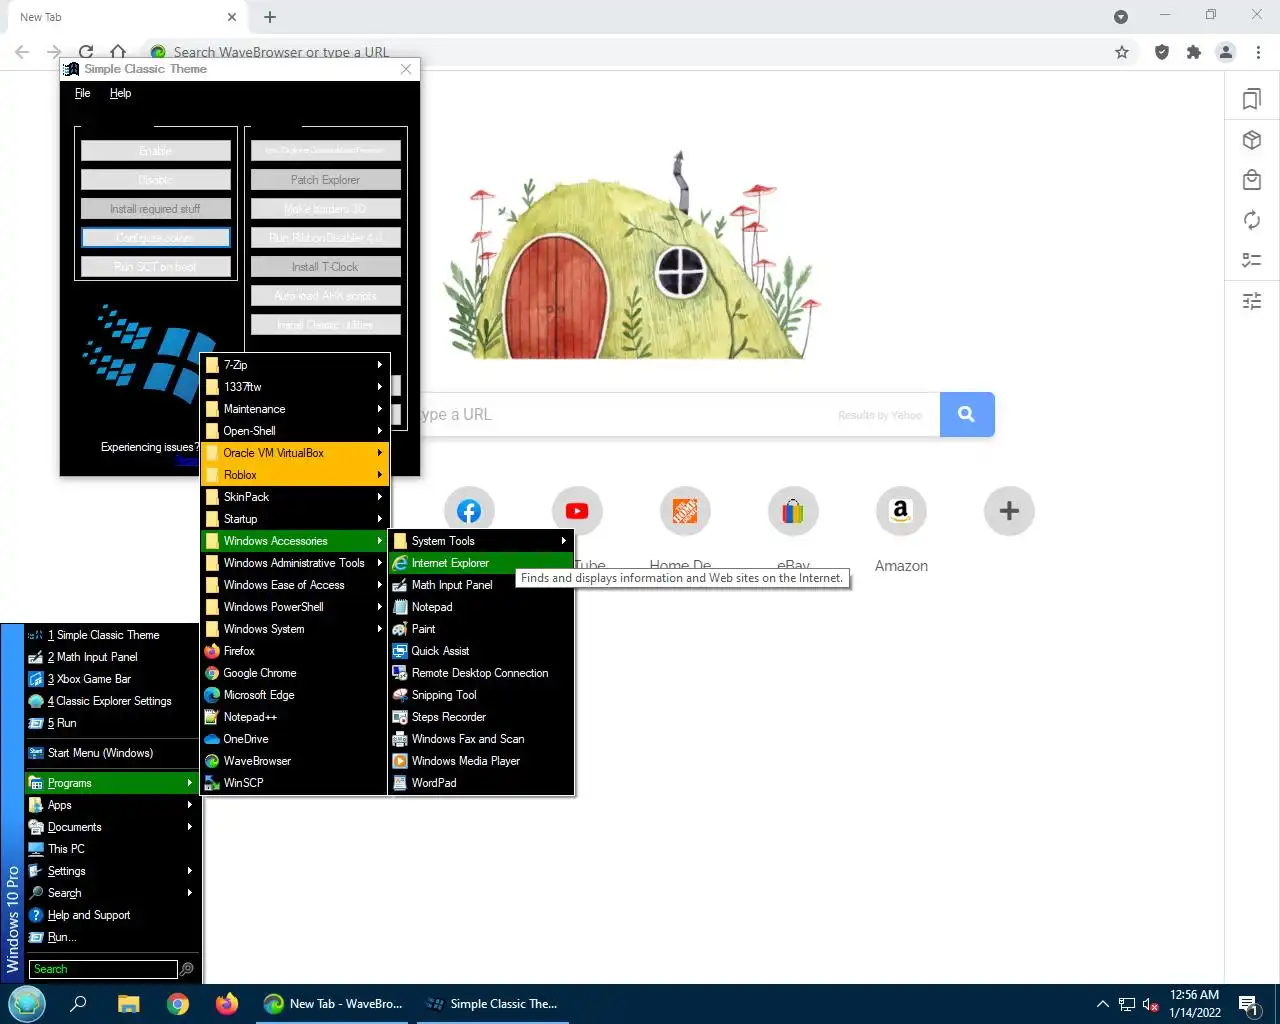The width and height of the screenshot is (1280, 1024).
Task: Open the browser extensions puzzle icon
Action: click(1193, 52)
